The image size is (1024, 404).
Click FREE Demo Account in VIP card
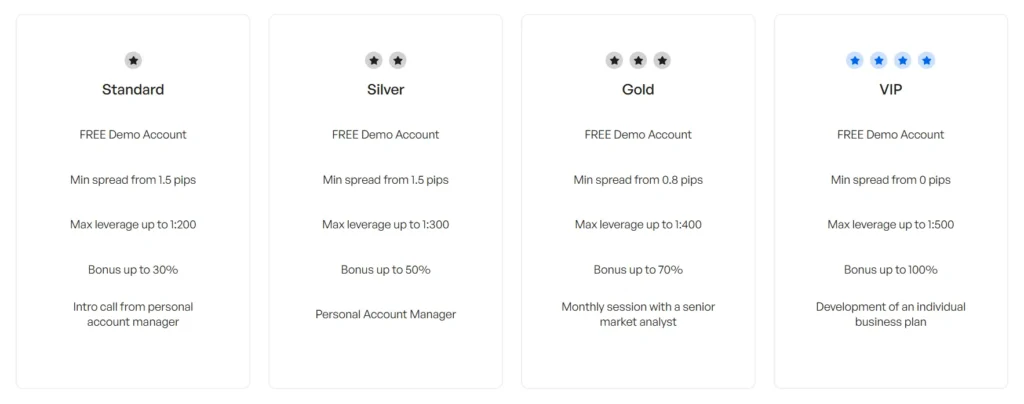pyautogui.click(x=891, y=135)
